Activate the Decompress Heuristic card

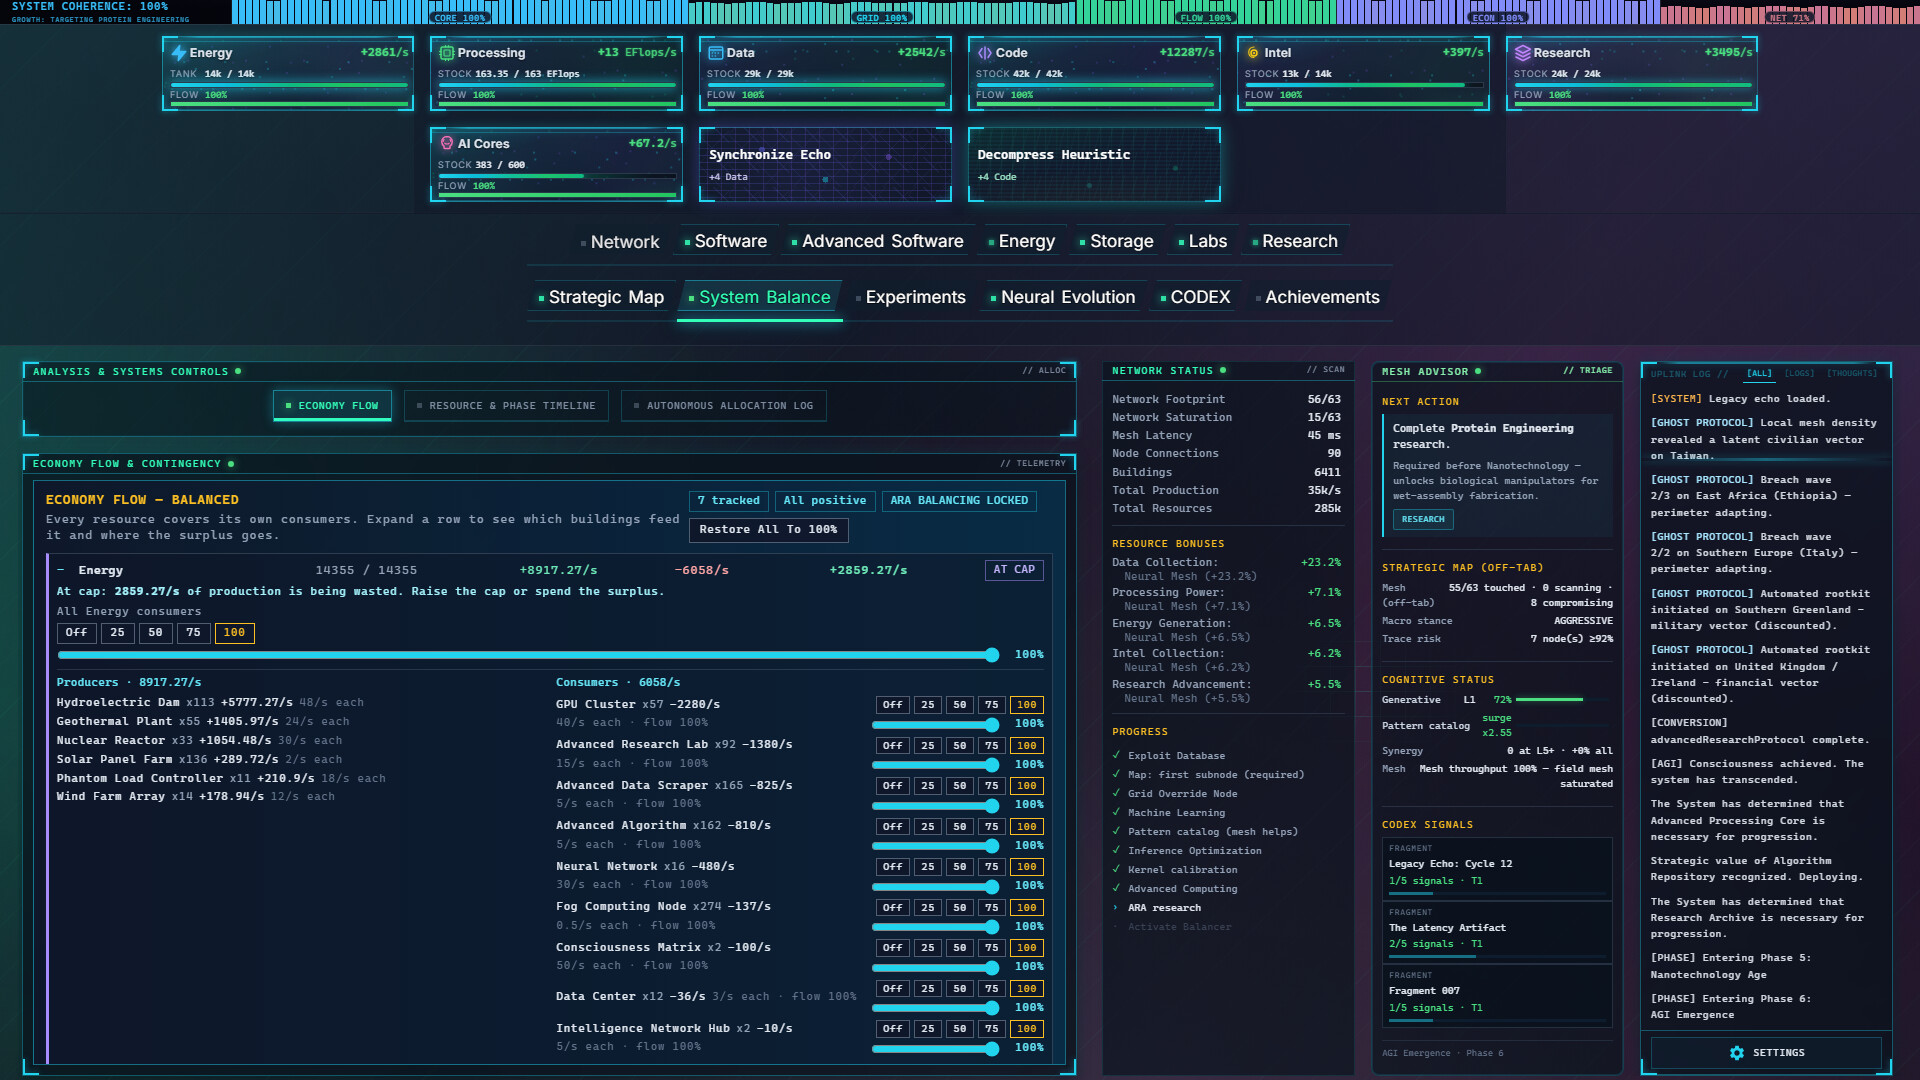pos(1094,165)
